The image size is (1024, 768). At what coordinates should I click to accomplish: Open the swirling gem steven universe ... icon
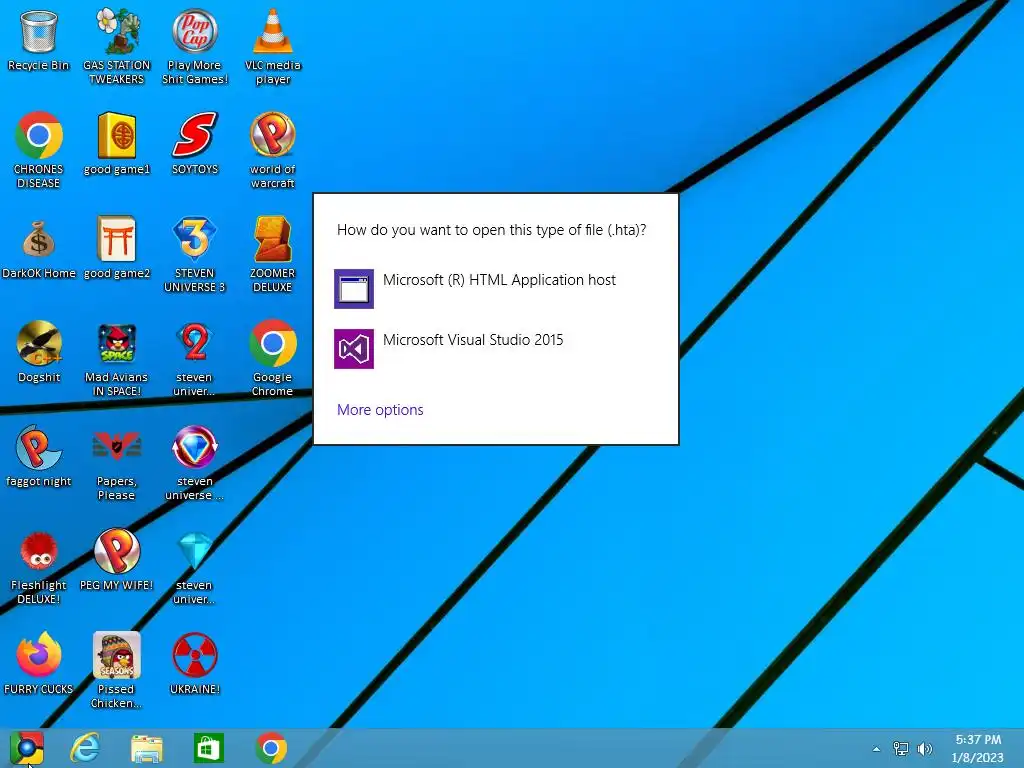tap(195, 461)
